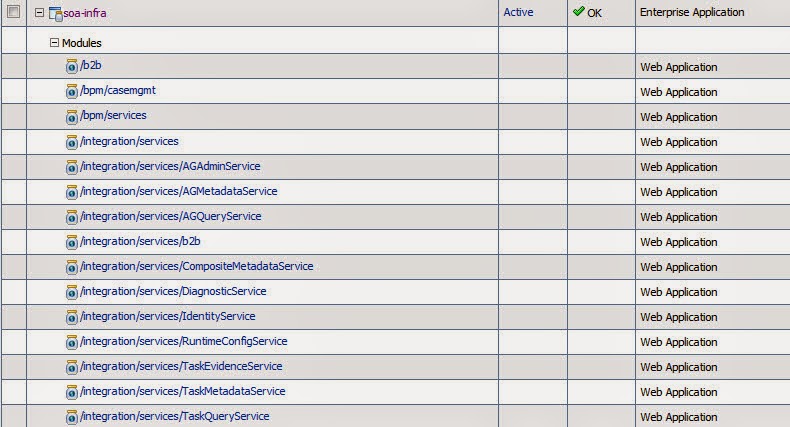Collapse the soa-infra tree node
This screenshot has width=790, height=427.
(39, 13)
